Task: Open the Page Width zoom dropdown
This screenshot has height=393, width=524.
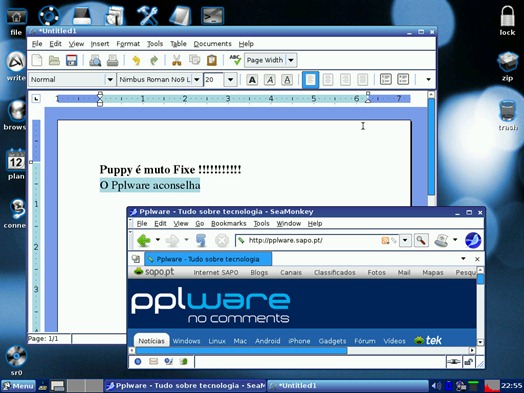Action: point(291,60)
